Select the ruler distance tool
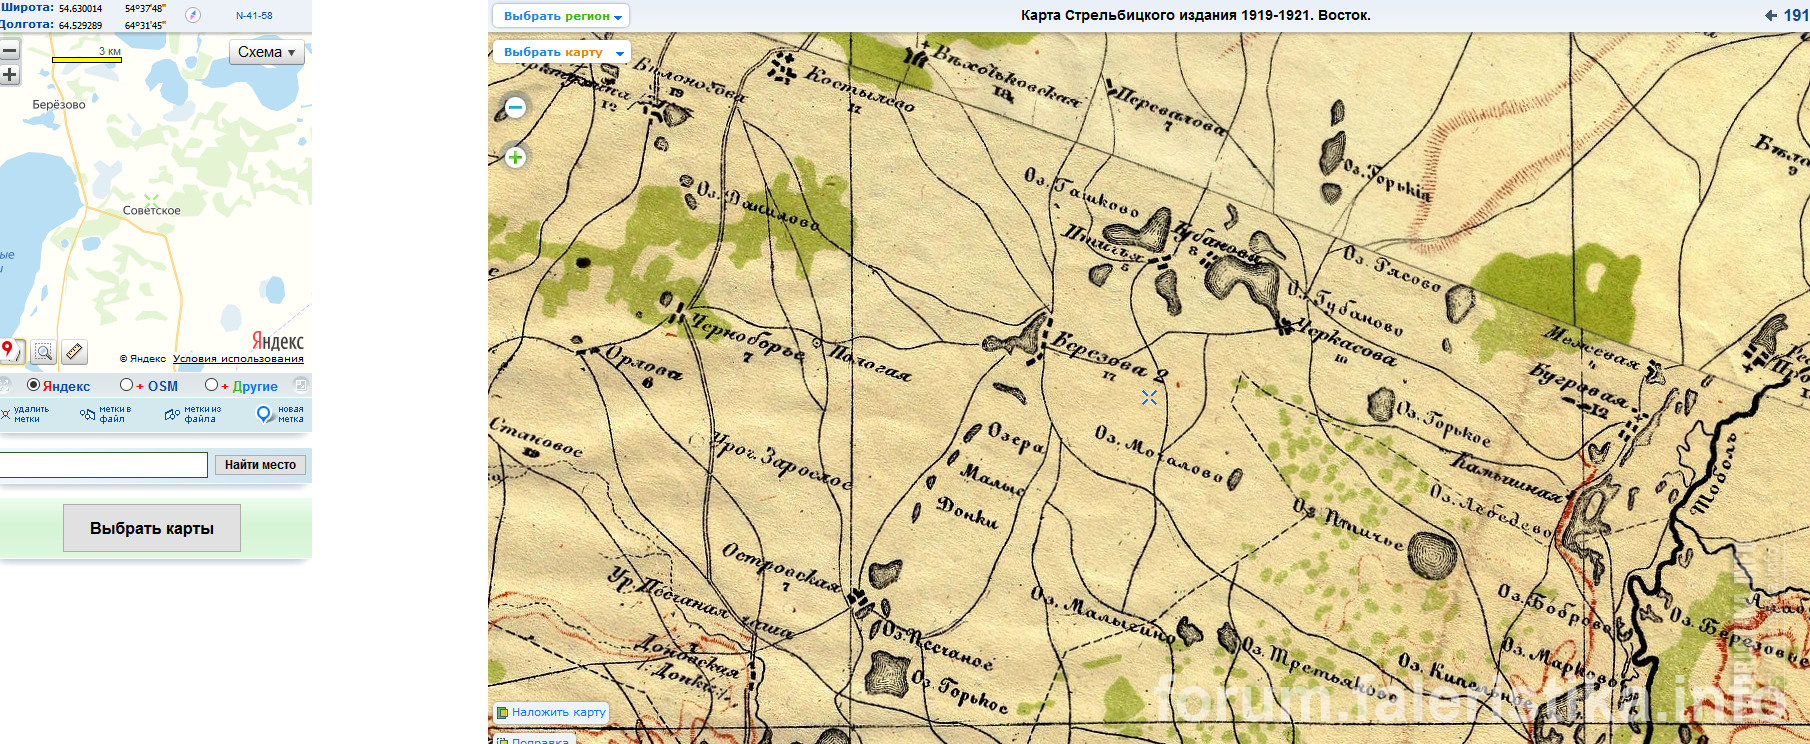 point(74,351)
